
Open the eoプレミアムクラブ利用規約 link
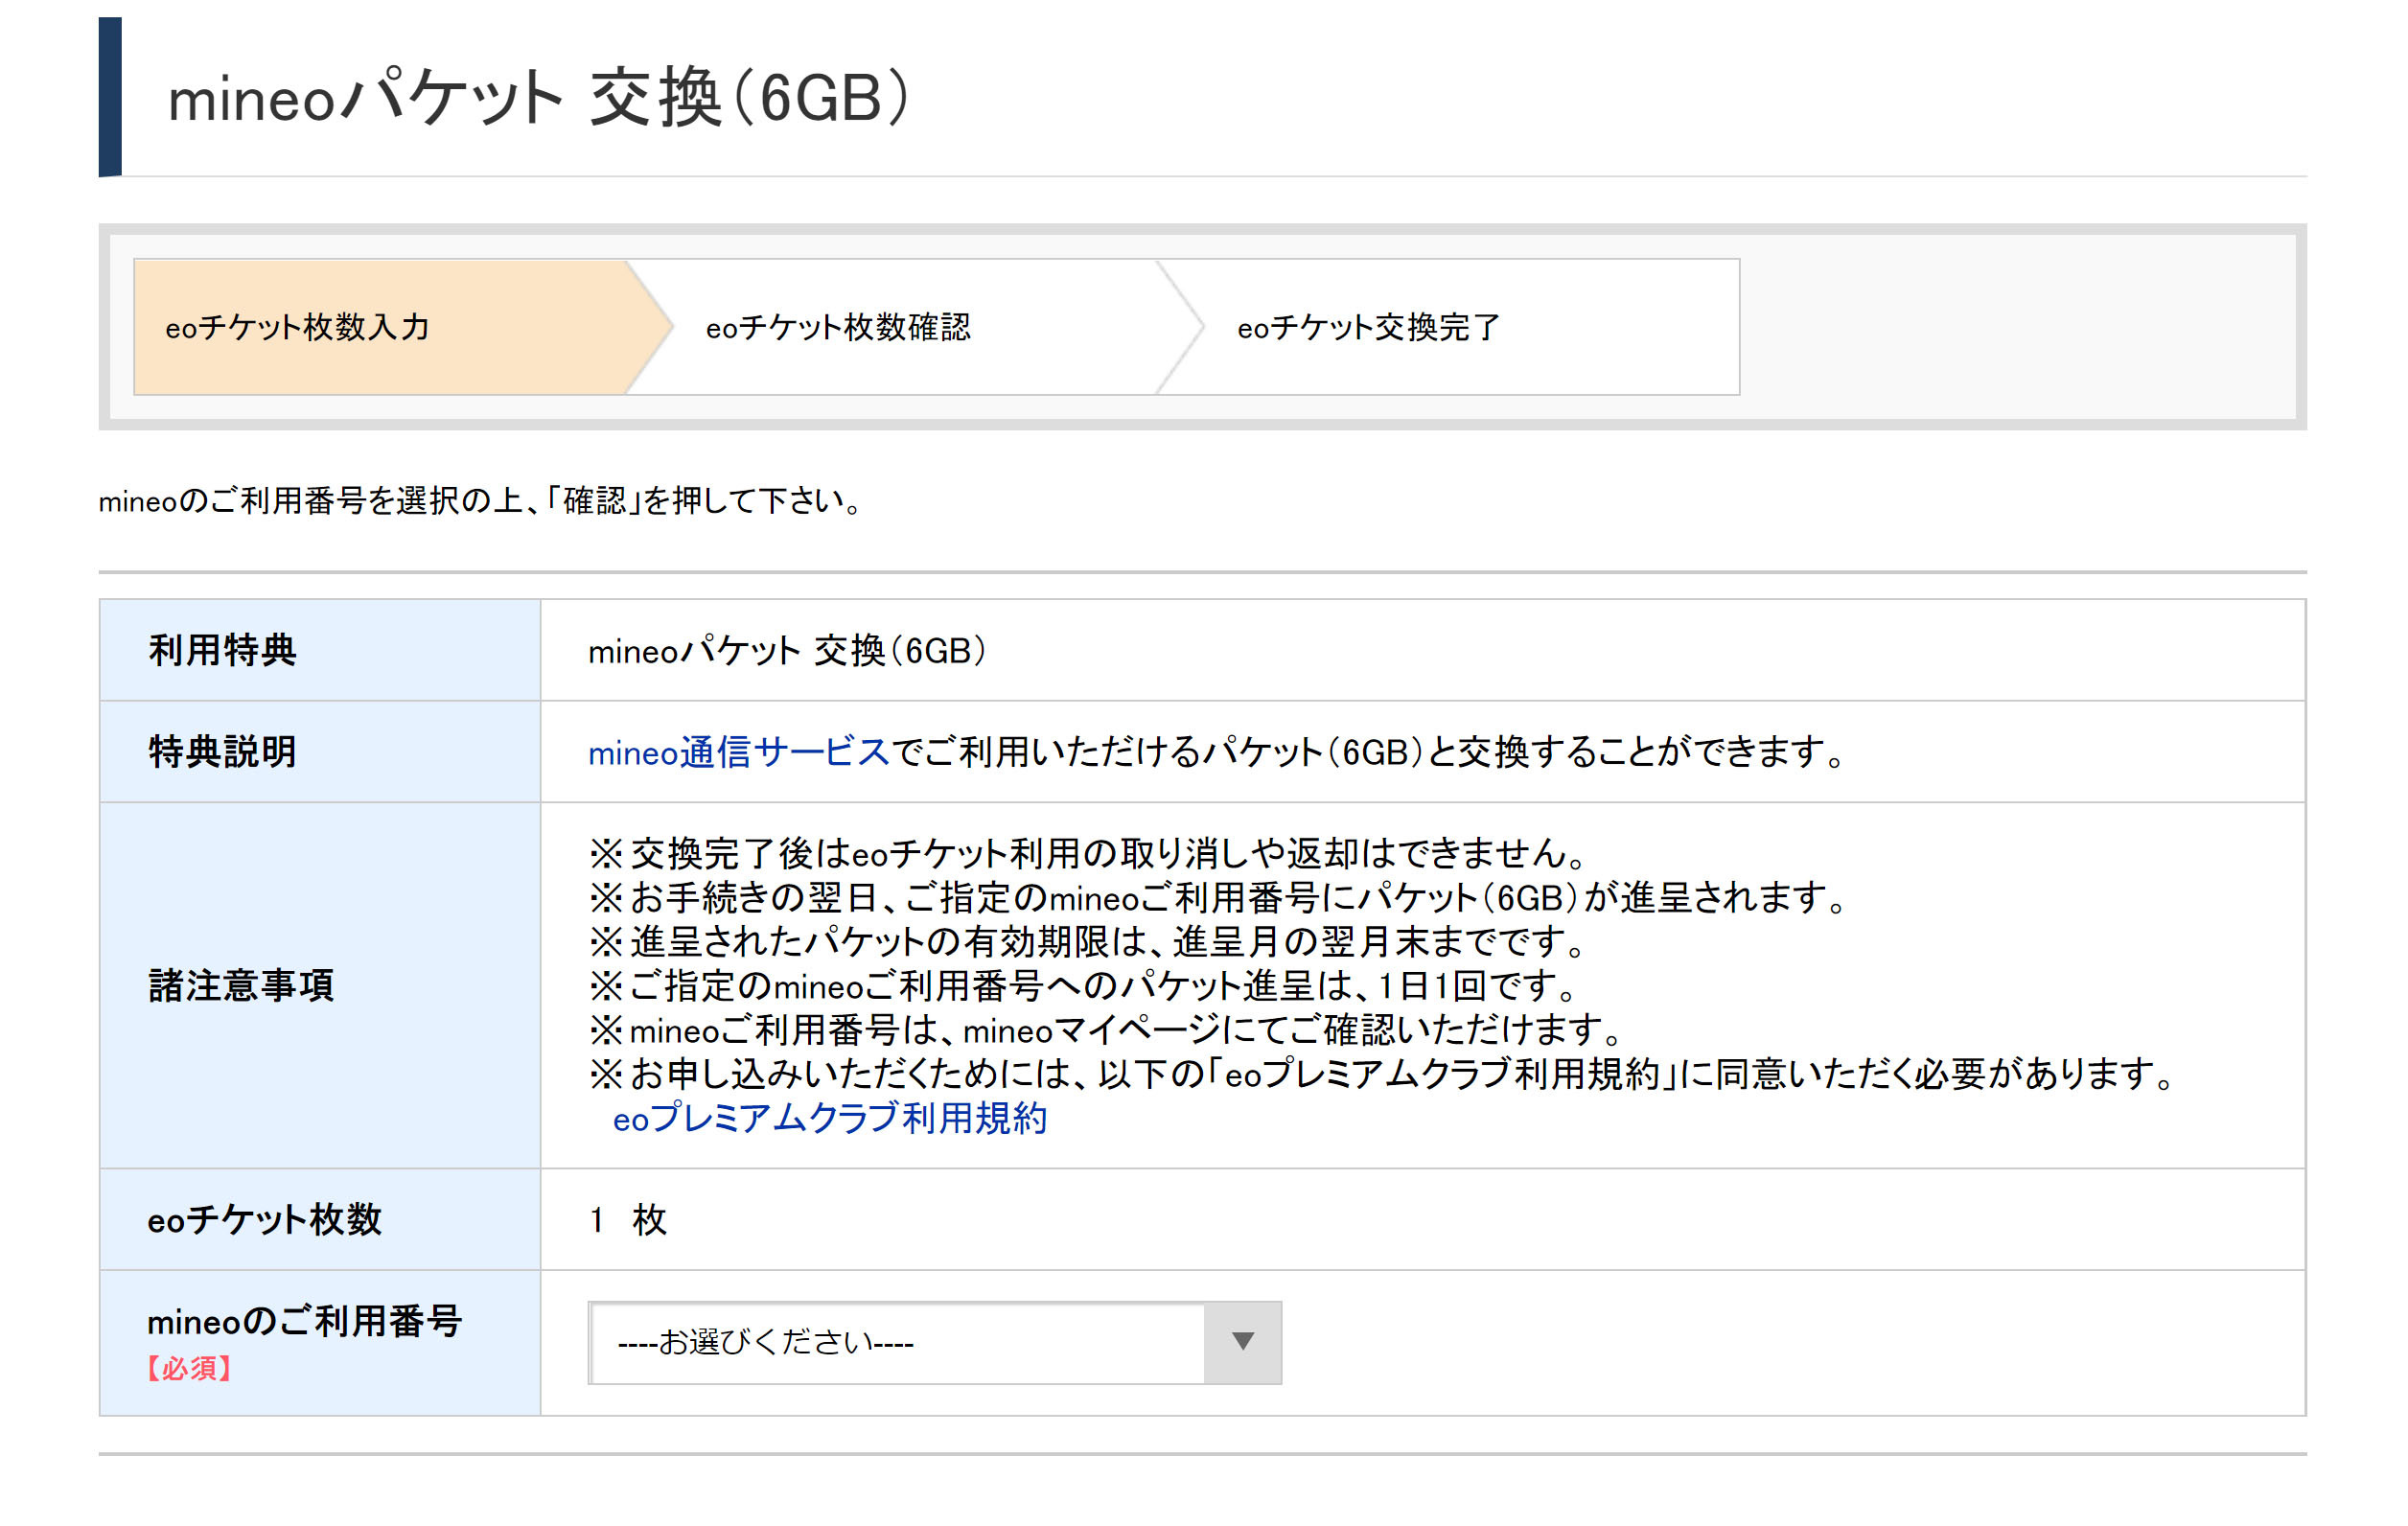pos(829,1118)
